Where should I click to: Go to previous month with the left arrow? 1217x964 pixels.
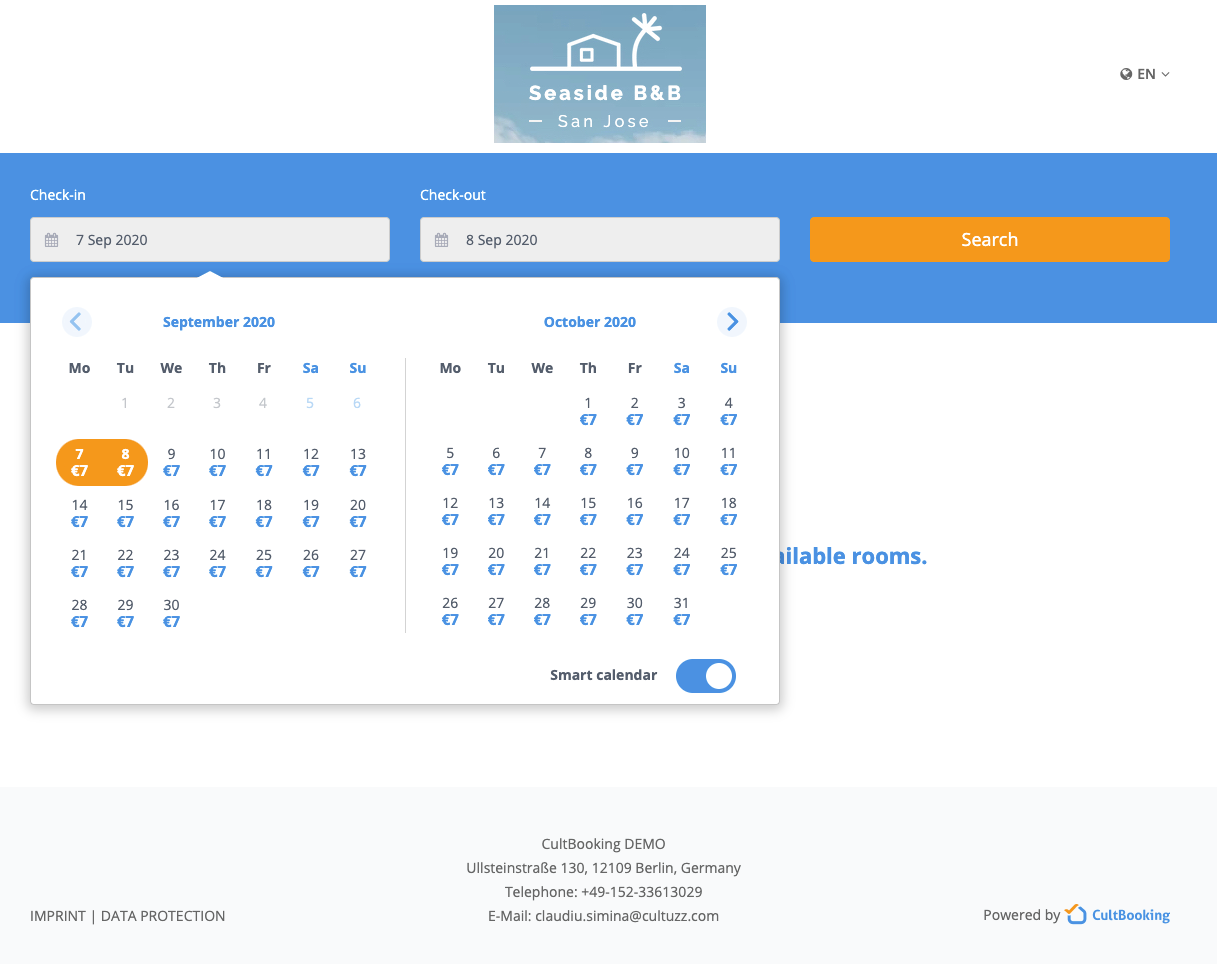[x=76, y=321]
